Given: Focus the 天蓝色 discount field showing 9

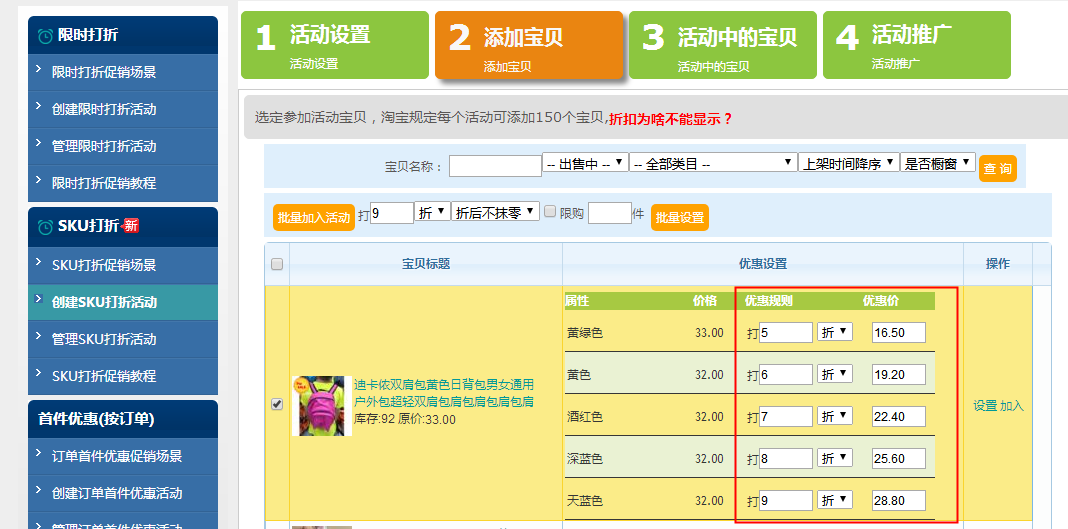Looking at the screenshot, I should coord(786,500).
